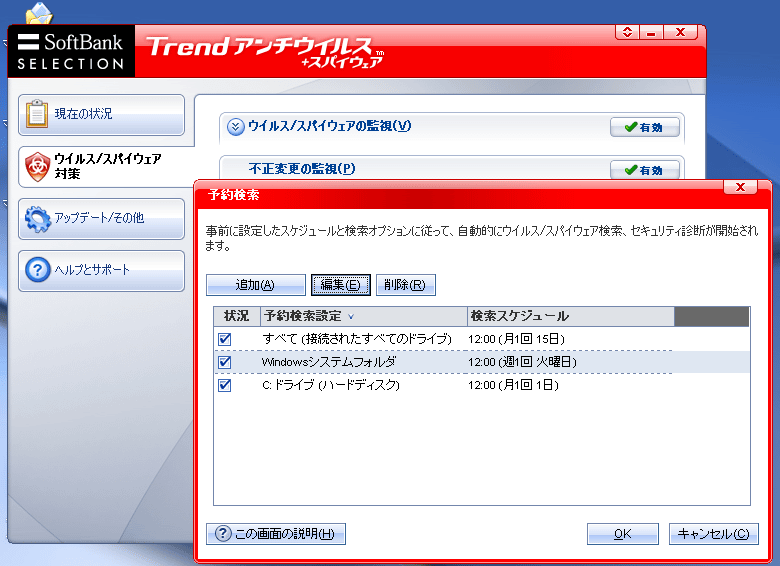Viewport: 780px width, 566px height.
Task: Click the 削除(R) button
Action: click(x=405, y=285)
